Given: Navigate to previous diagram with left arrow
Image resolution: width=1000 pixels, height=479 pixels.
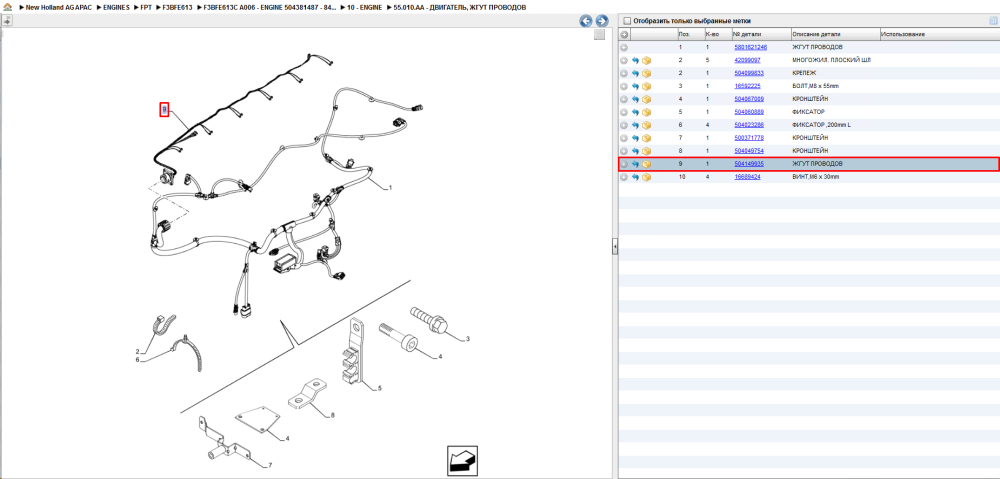Looking at the screenshot, I should coord(585,20).
